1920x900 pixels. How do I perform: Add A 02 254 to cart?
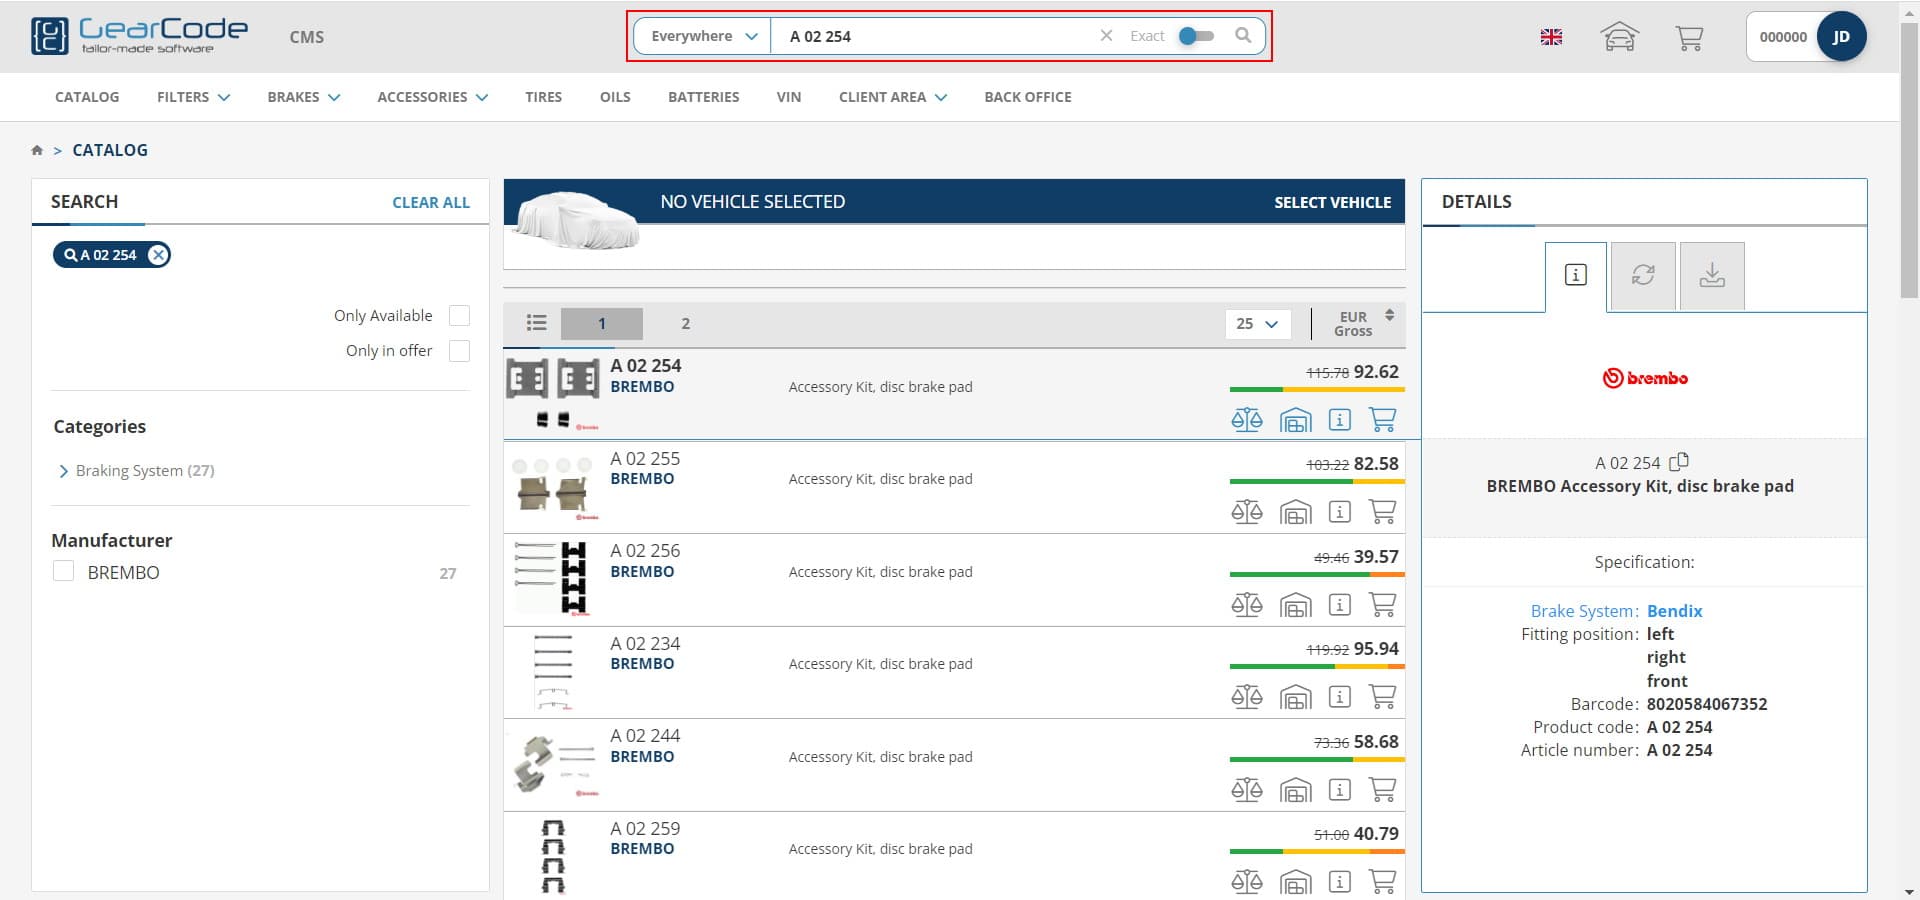click(x=1383, y=420)
